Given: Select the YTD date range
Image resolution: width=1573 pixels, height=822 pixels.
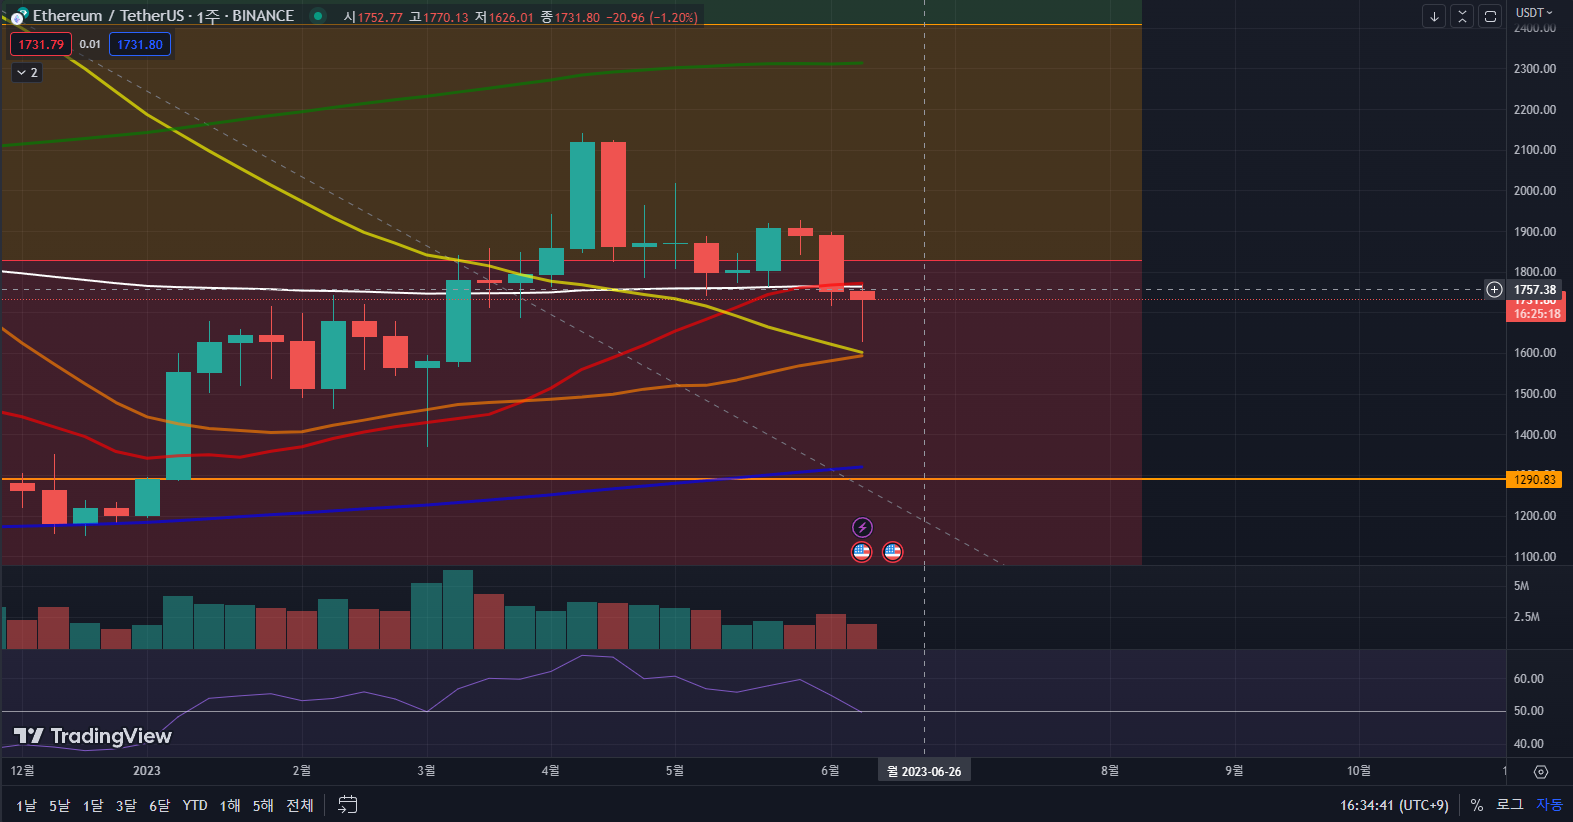Looking at the screenshot, I should coord(195,805).
